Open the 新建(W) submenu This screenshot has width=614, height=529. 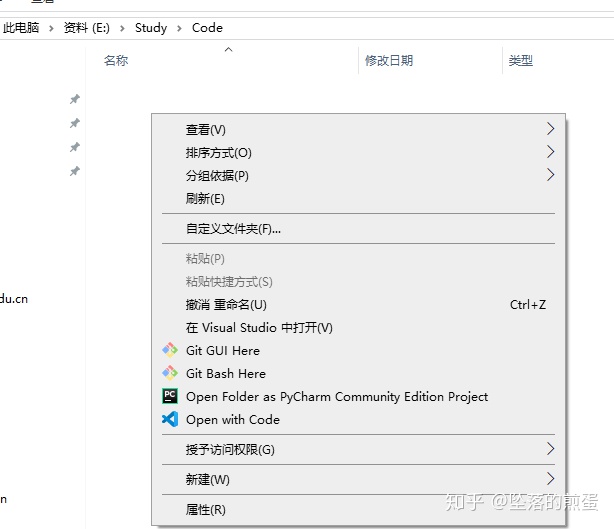click(358, 479)
